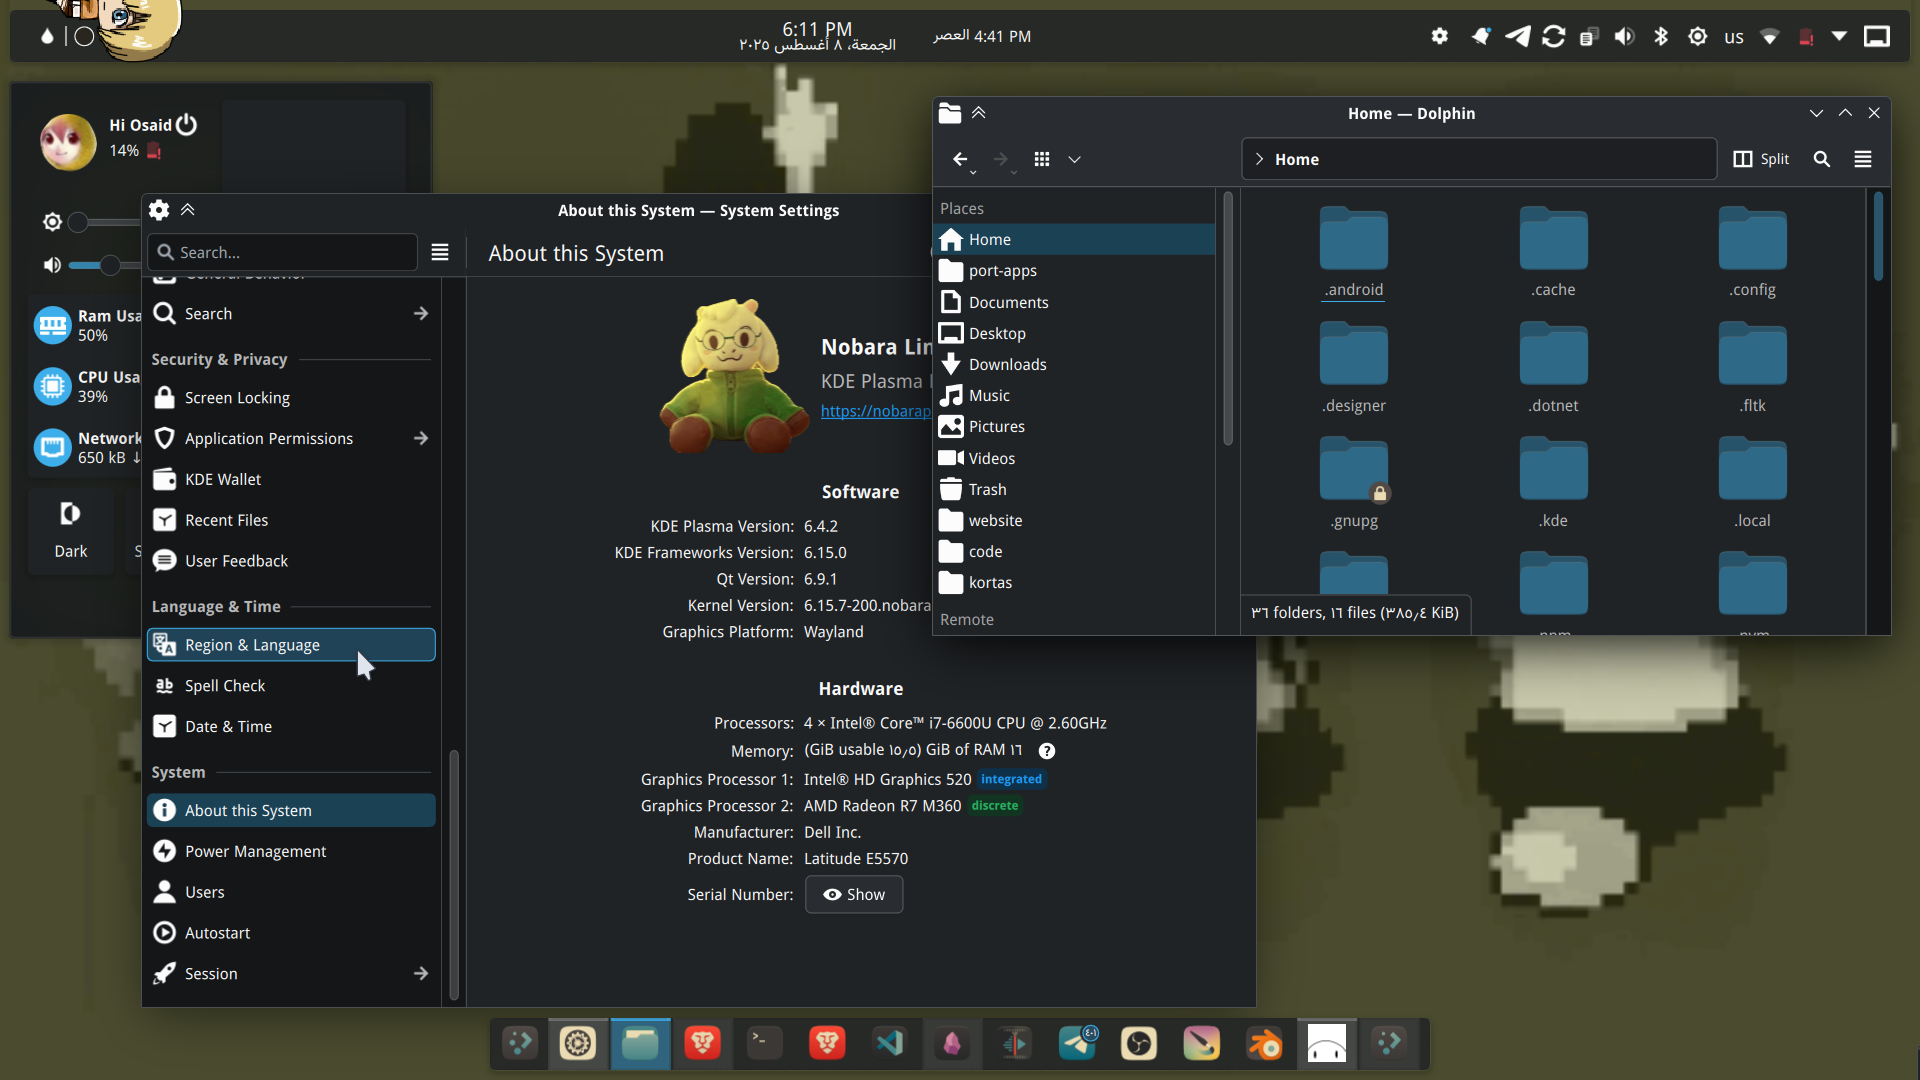The height and width of the screenshot is (1080, 1920).
Task: Open Blender from the dock
Action: coord(1264,1044)
